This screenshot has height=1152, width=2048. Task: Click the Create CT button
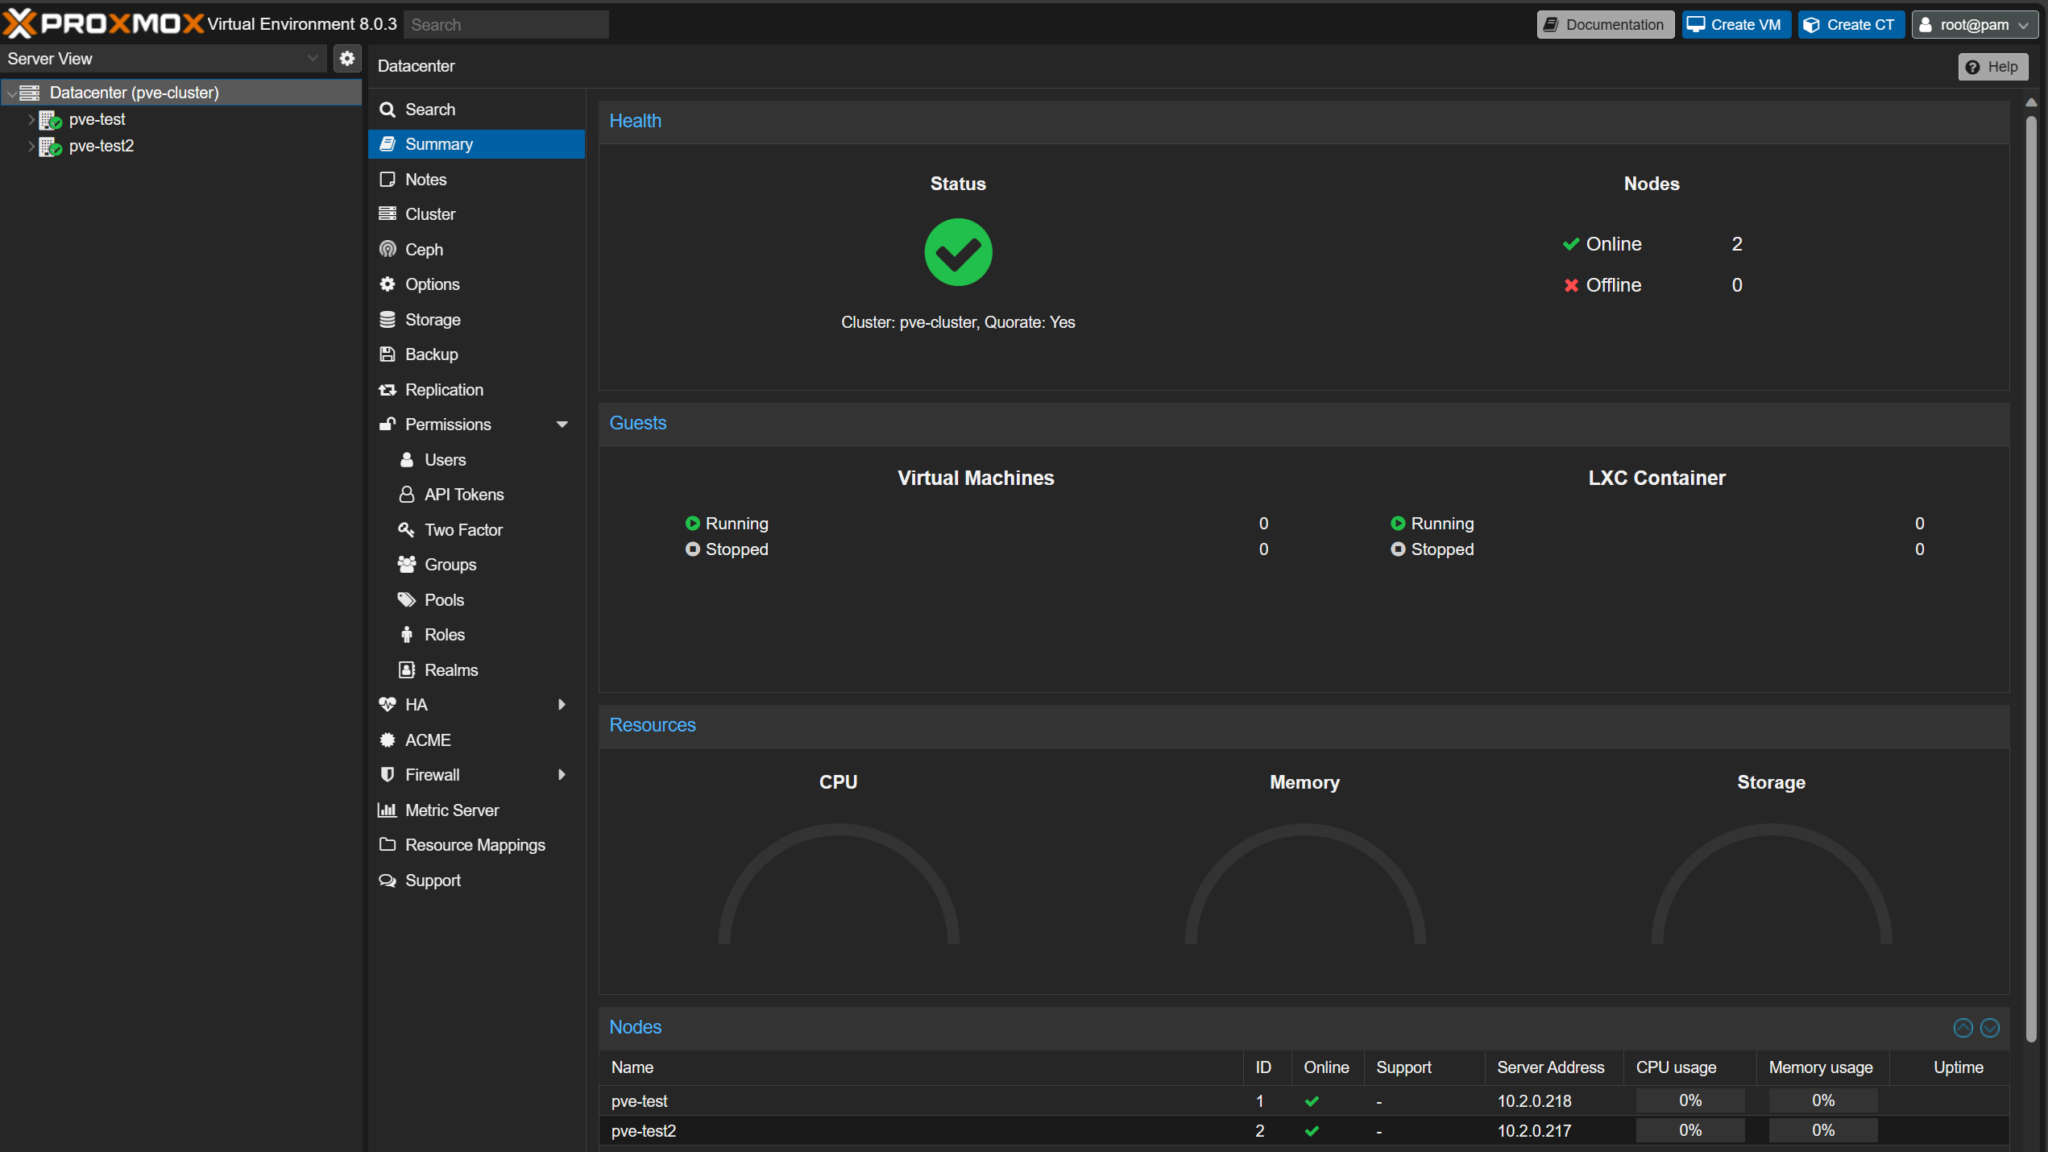point(1851,25)
